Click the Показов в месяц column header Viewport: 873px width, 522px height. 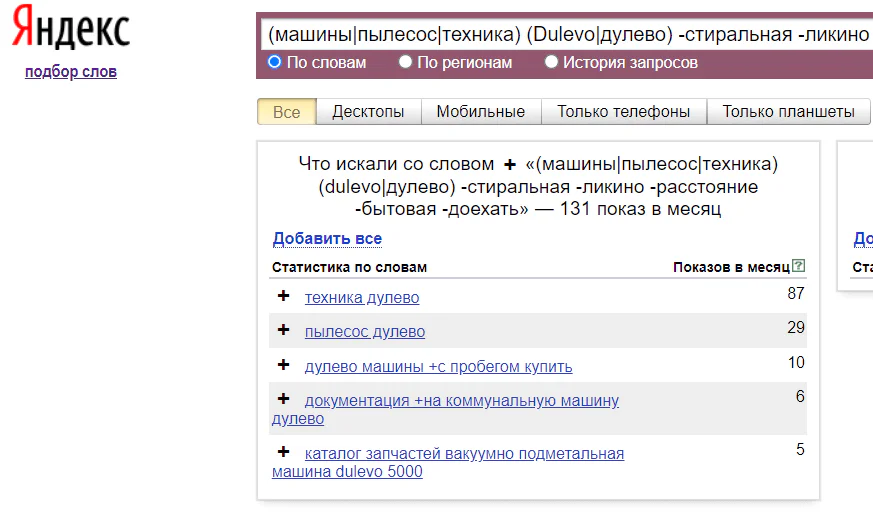(731, 267)
